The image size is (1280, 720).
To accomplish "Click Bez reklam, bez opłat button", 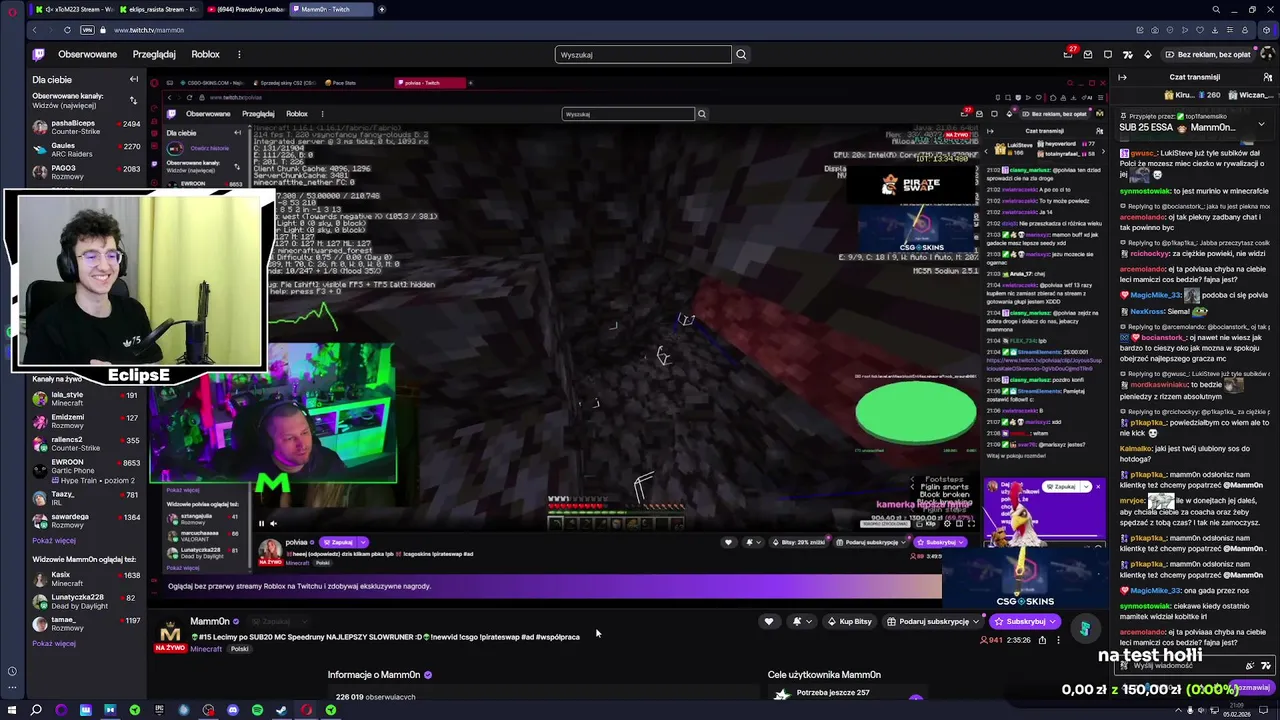I will (x=1207, y=55).
